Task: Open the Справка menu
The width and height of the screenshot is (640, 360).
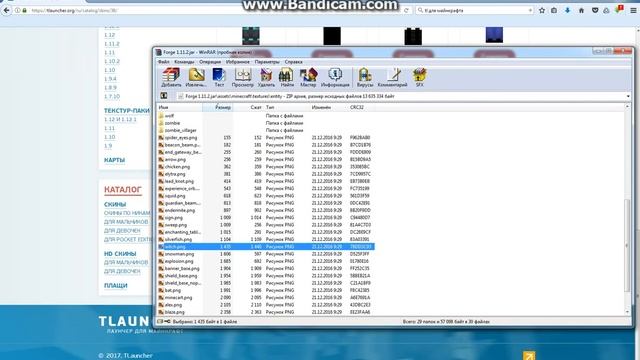Action: (x=293, y=62)
